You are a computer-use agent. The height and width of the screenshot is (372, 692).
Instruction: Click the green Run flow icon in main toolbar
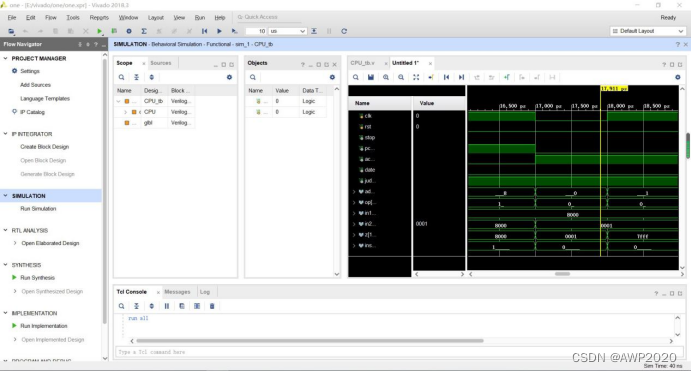pos(99,31)
